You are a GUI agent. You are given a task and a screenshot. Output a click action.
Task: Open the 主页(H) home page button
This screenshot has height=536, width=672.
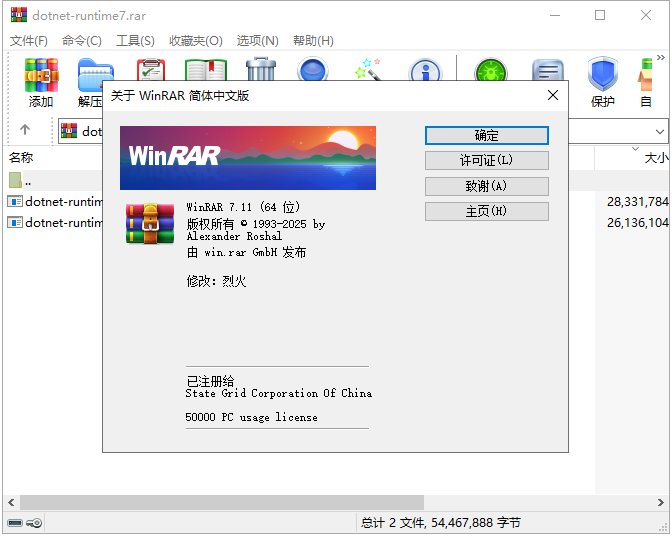tap(487, 211)
